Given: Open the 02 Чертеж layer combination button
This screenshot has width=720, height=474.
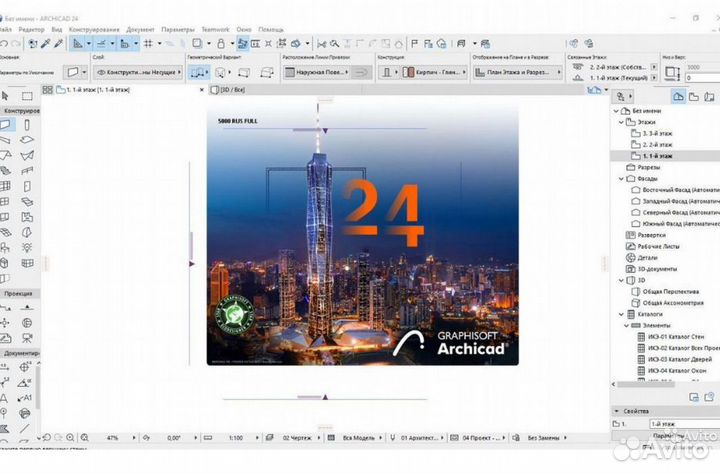Looking at the screenshot, I should coord(297,438).
